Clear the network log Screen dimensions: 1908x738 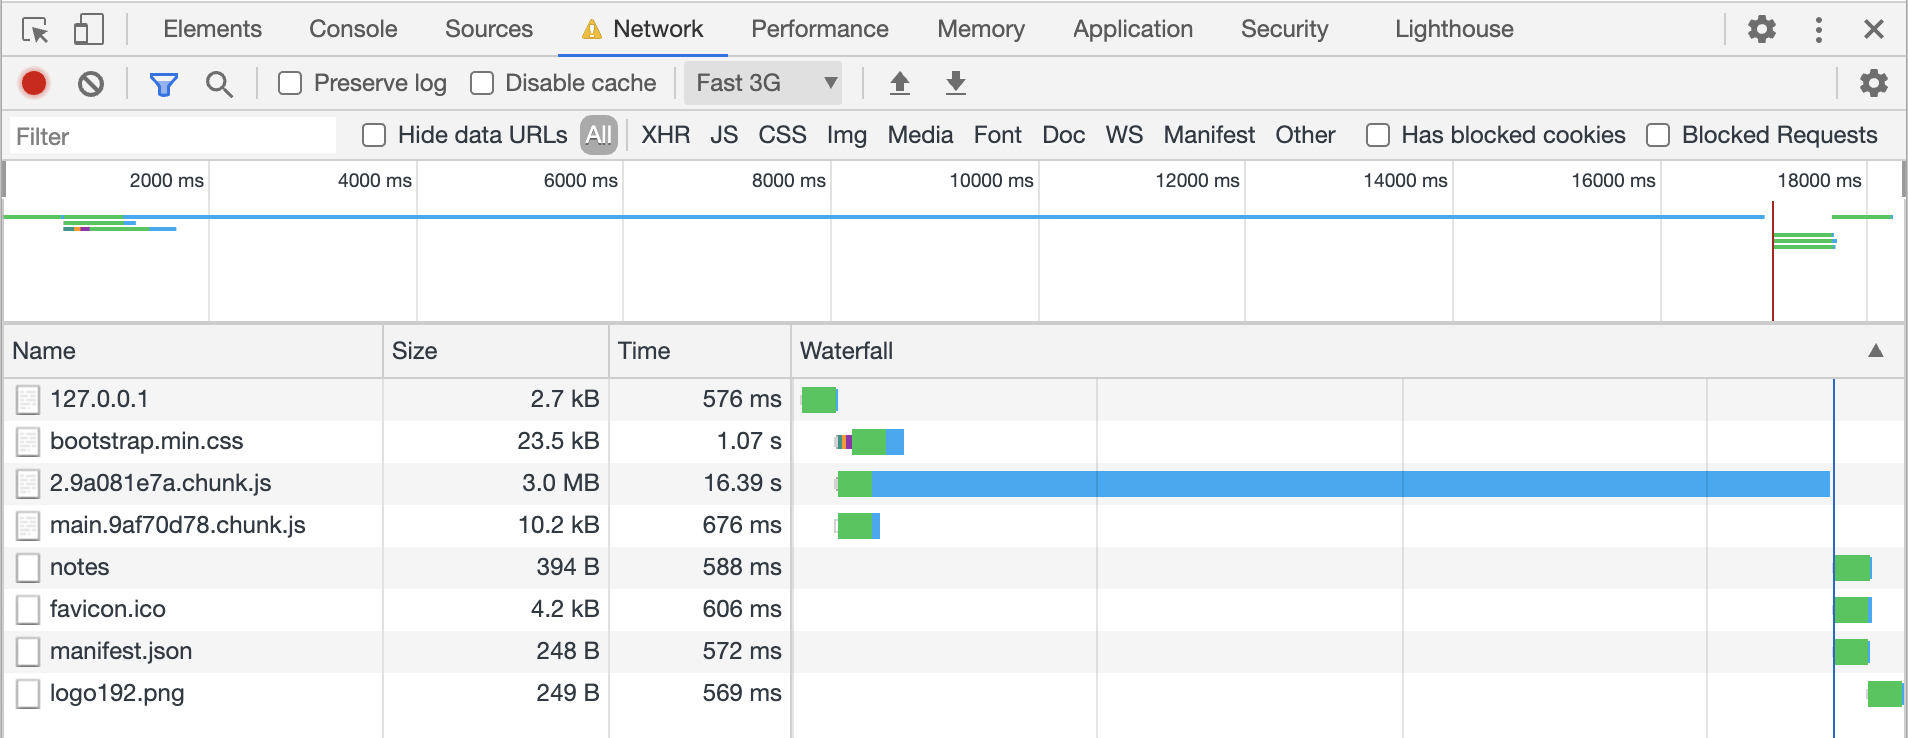coord(91,84)
